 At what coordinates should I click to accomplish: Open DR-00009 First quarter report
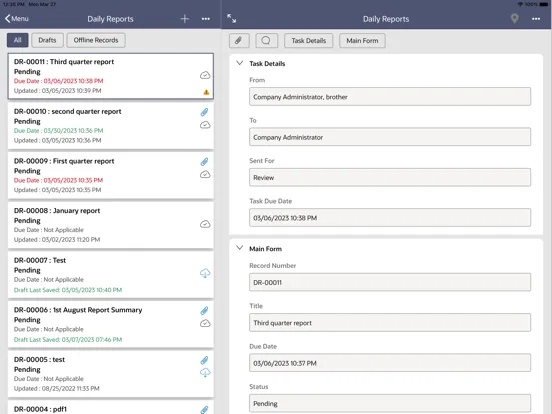111,175
